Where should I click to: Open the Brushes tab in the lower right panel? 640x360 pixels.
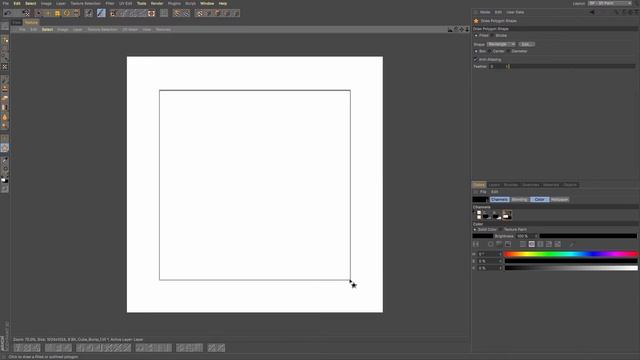pyautogui.click(x=511, y=185)
